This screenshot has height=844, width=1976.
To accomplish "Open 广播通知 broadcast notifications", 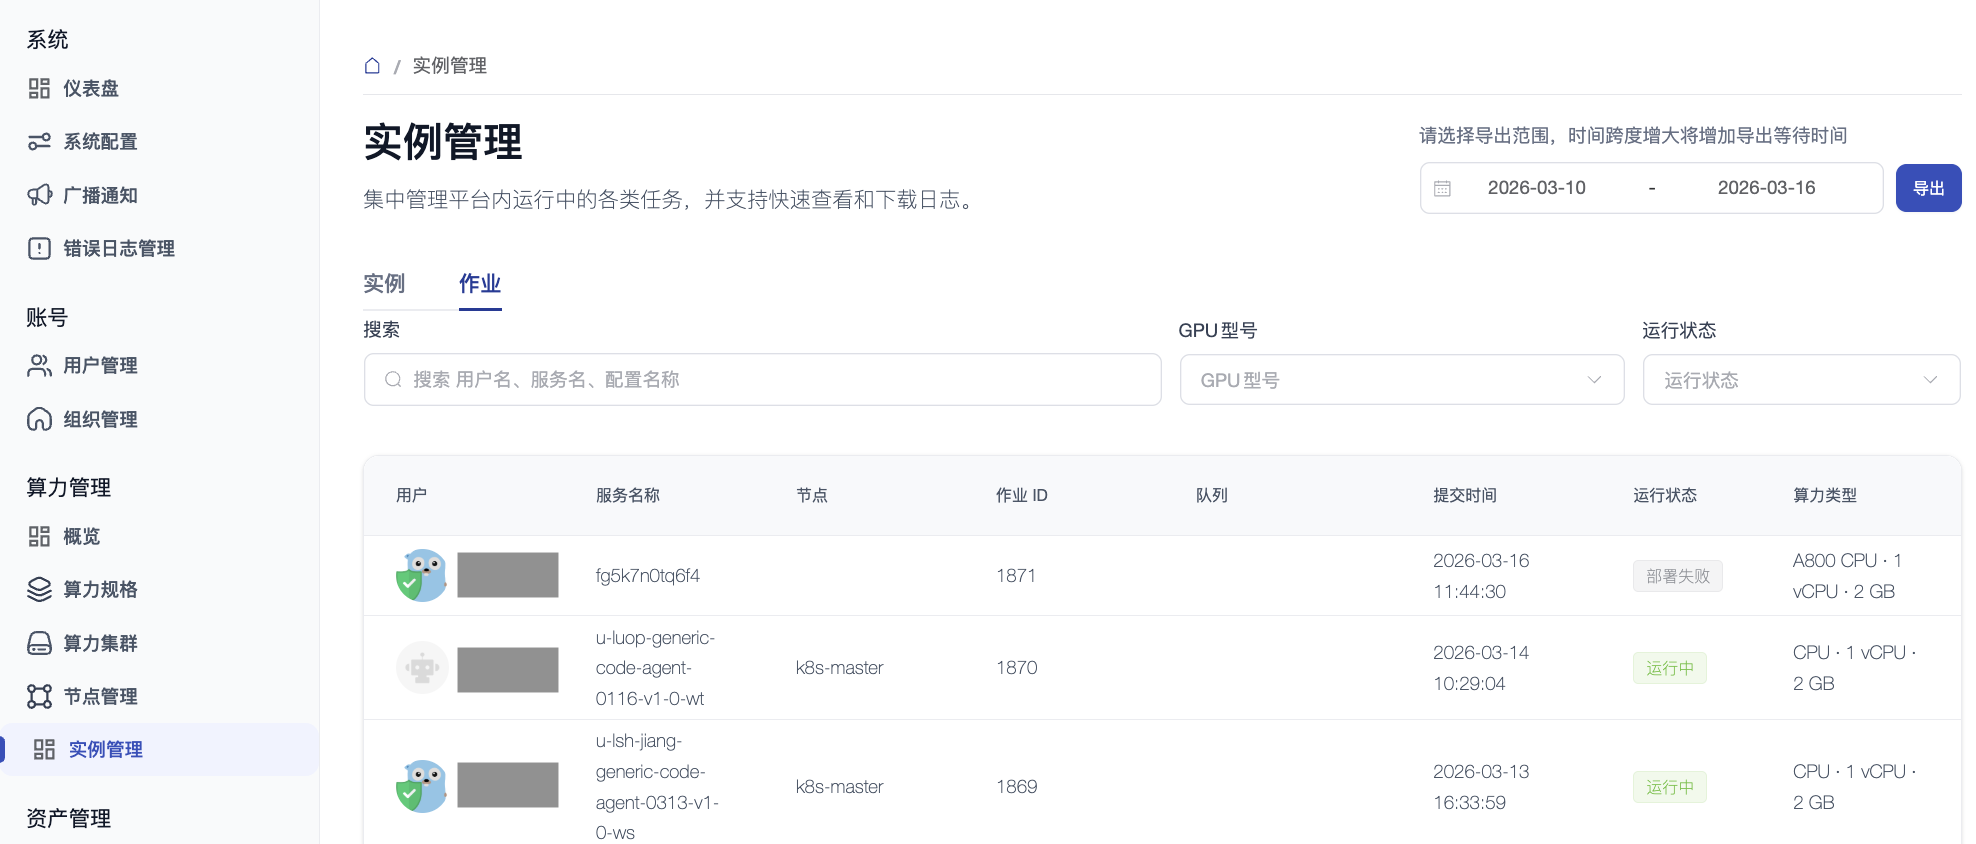I will [x=100, y=195].
